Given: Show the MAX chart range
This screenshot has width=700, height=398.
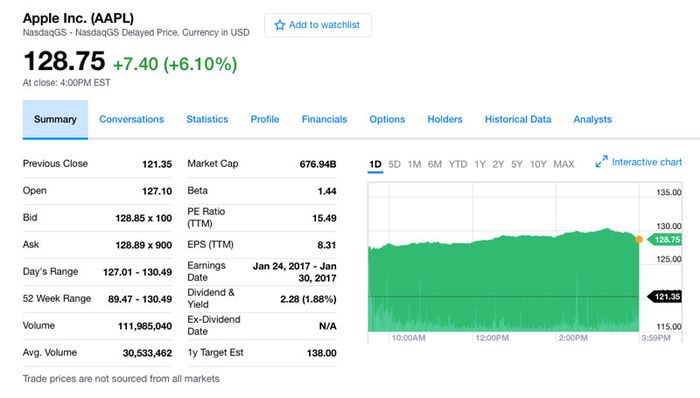Looking at the screenshot, I should tap(564, 164).
